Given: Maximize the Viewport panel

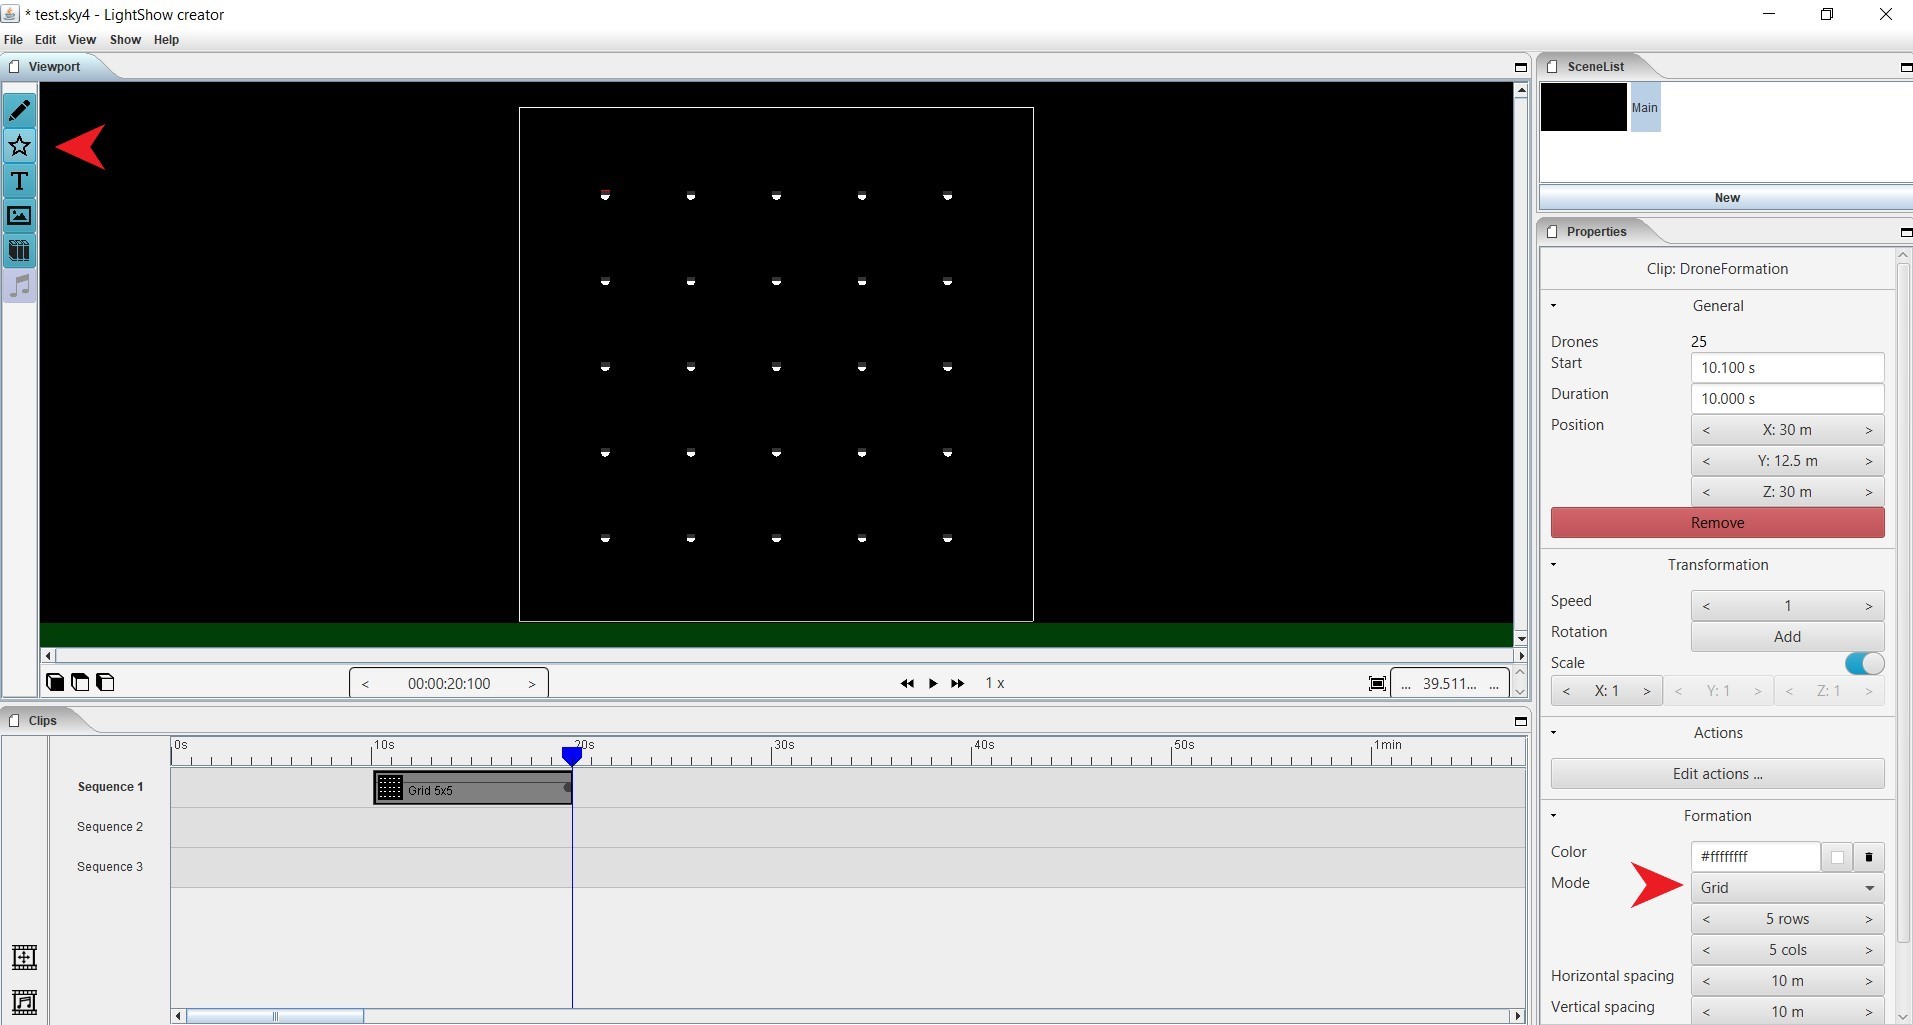Looking at the screenshot, I should (1521, 67).
